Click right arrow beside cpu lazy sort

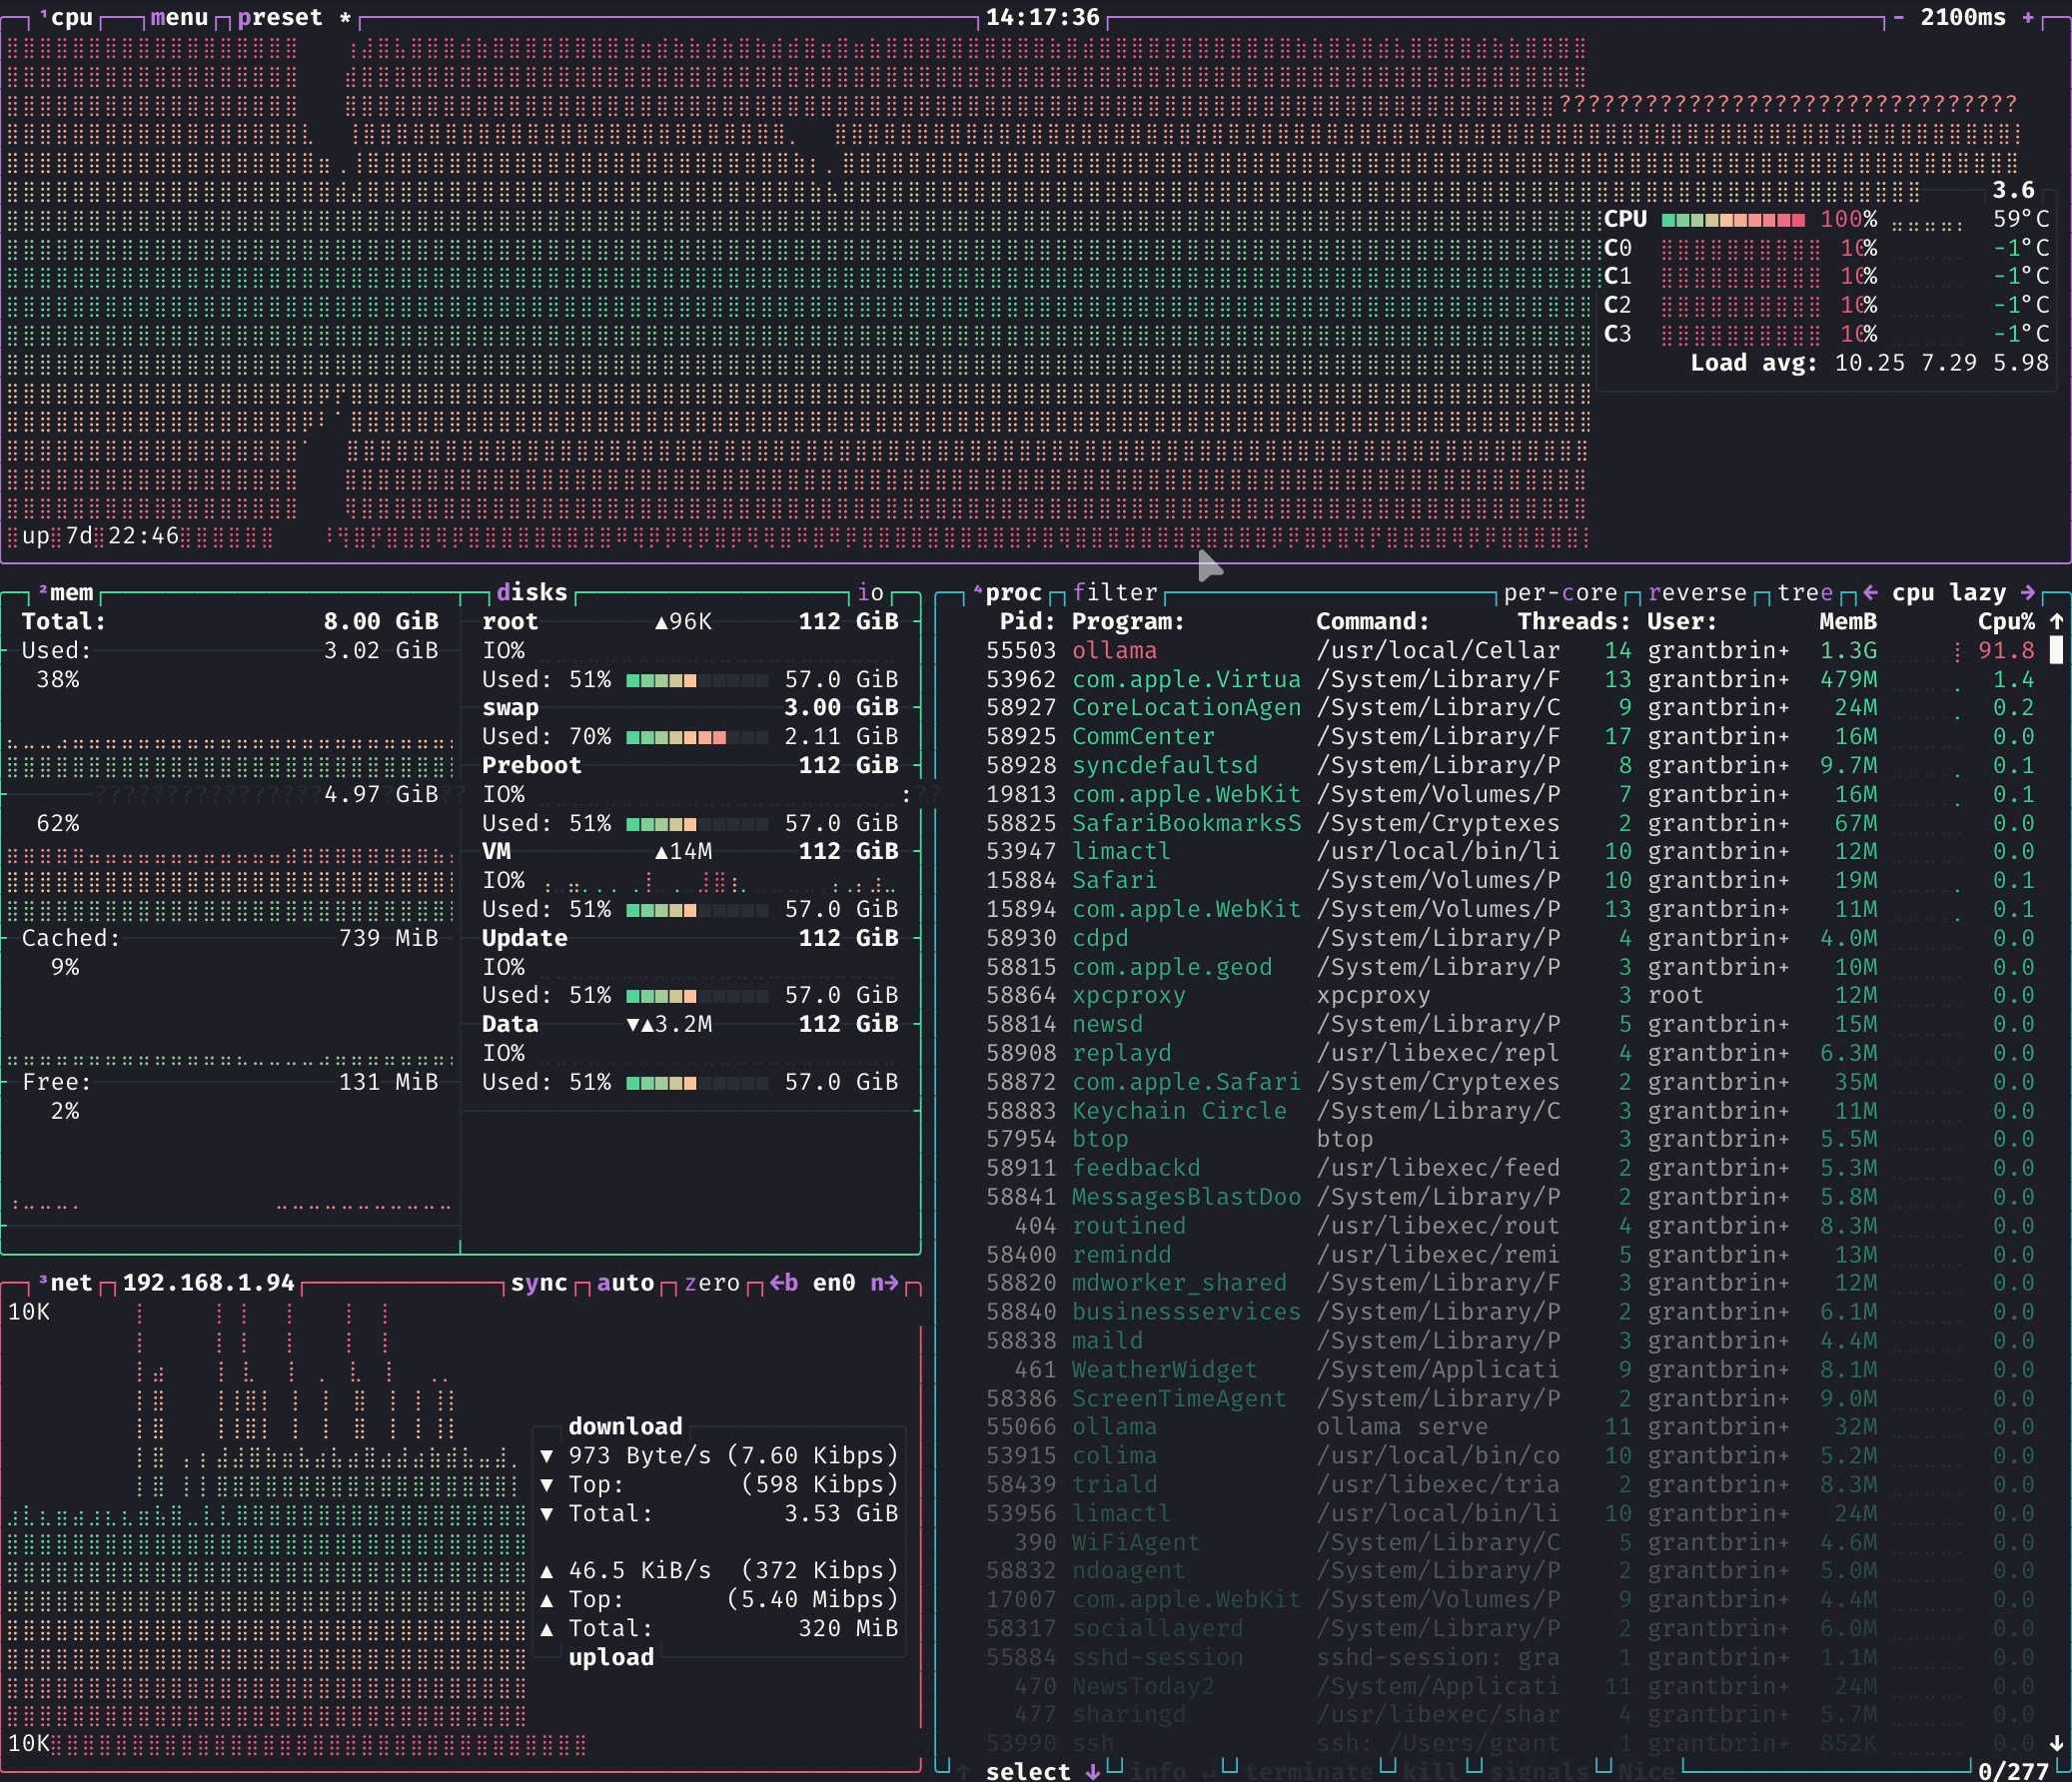pyautogui.click(x=2028, y=592)
